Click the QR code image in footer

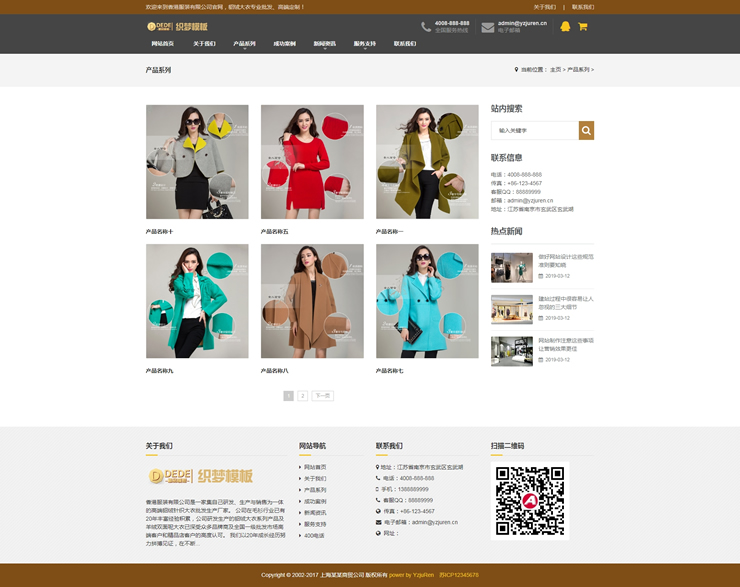[529, 500]
